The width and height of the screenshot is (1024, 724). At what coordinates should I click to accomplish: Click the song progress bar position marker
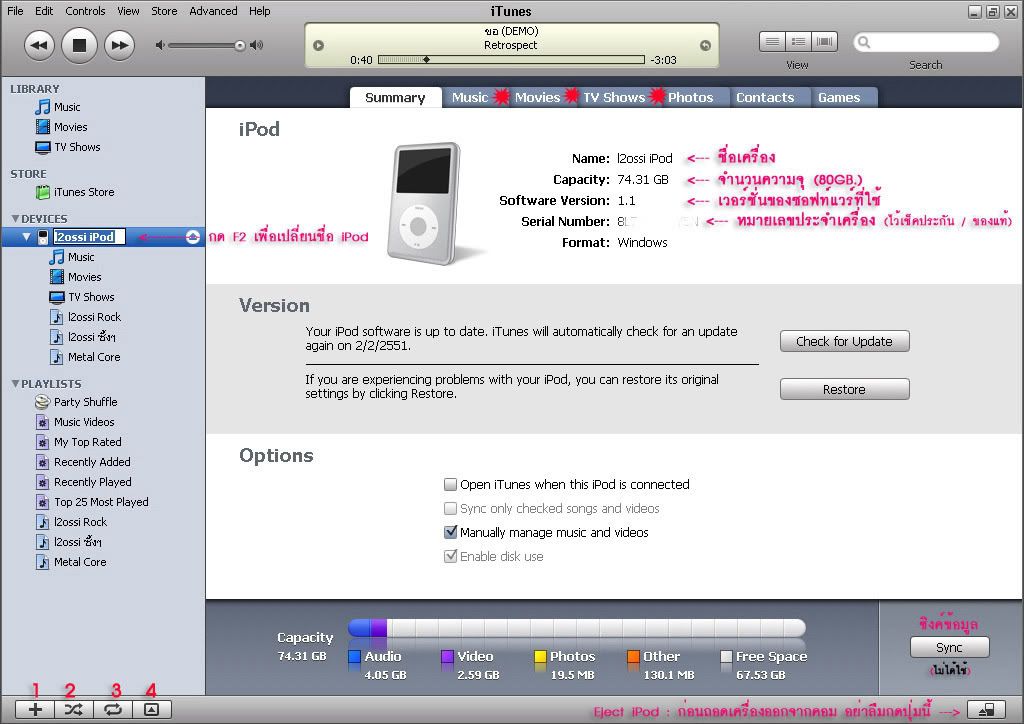pos(426,59)
